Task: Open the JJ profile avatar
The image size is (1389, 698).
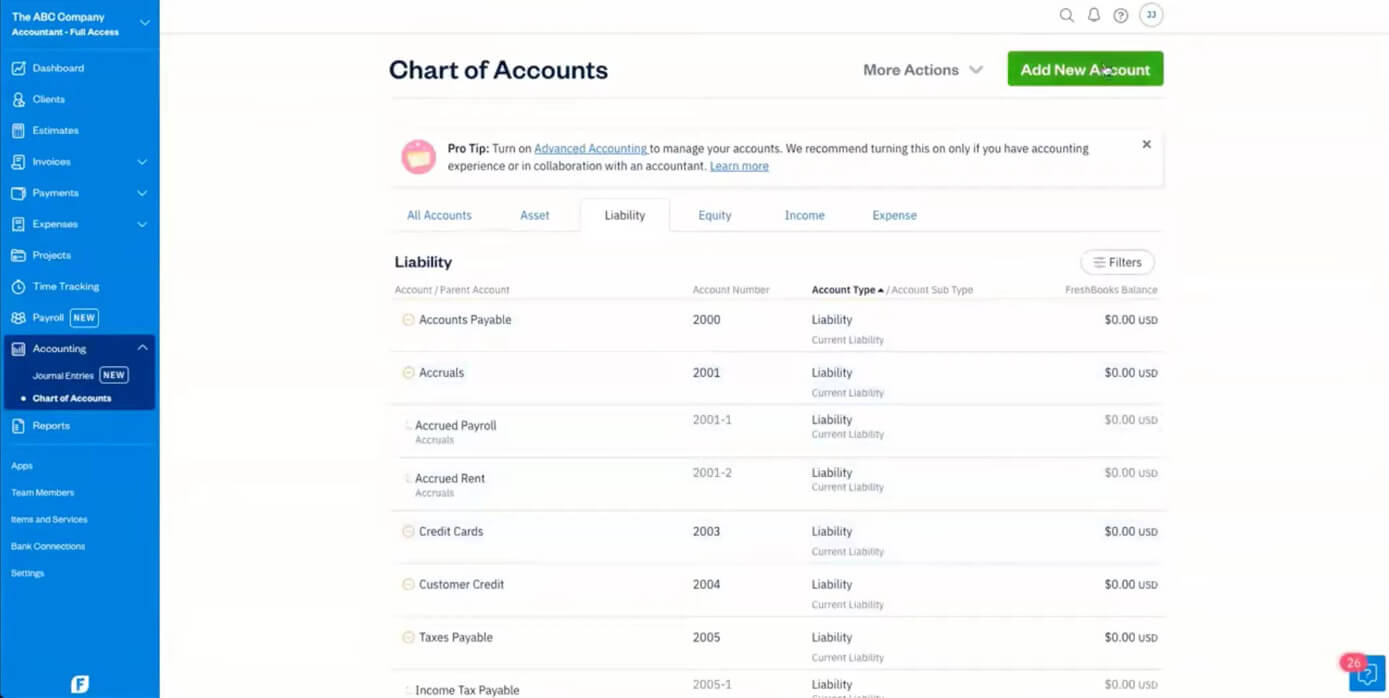Action: coord(1150,15)
